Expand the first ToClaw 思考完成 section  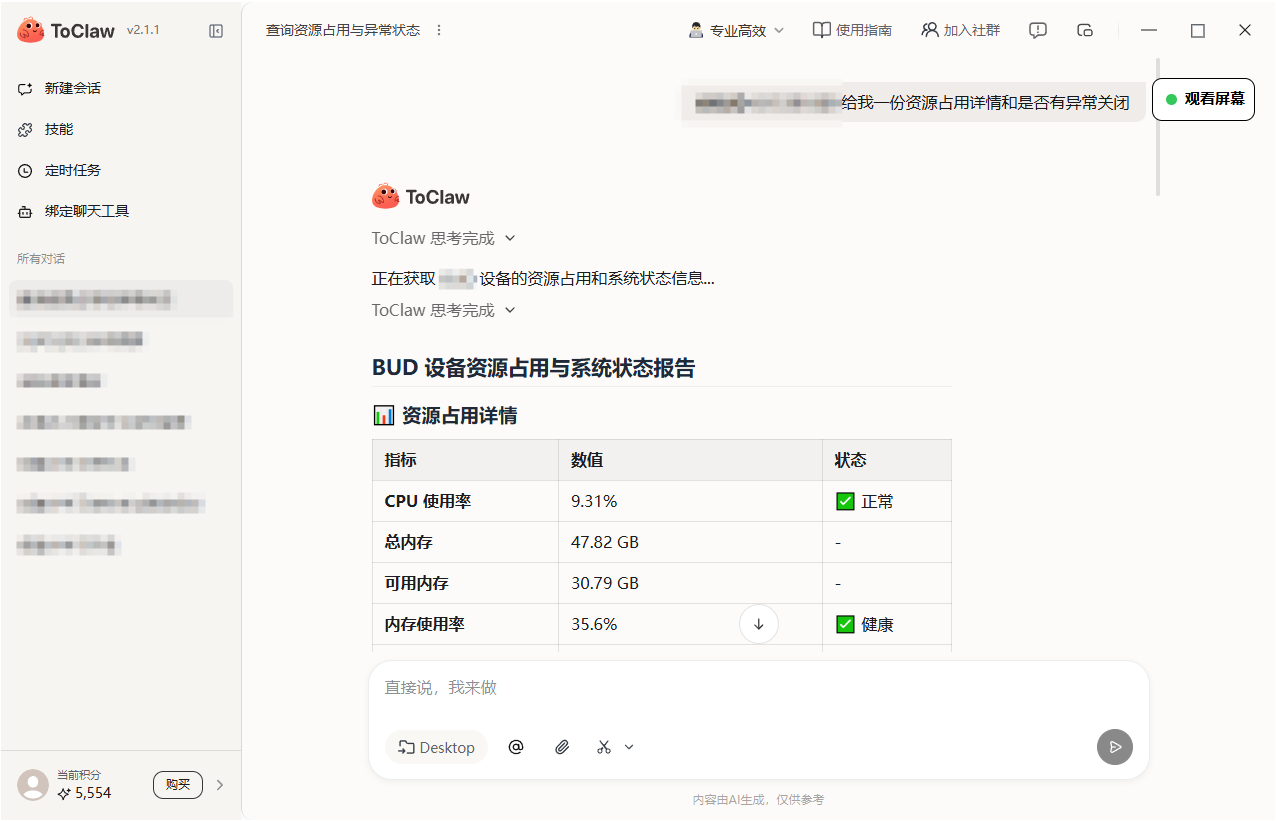click(444, 238)
